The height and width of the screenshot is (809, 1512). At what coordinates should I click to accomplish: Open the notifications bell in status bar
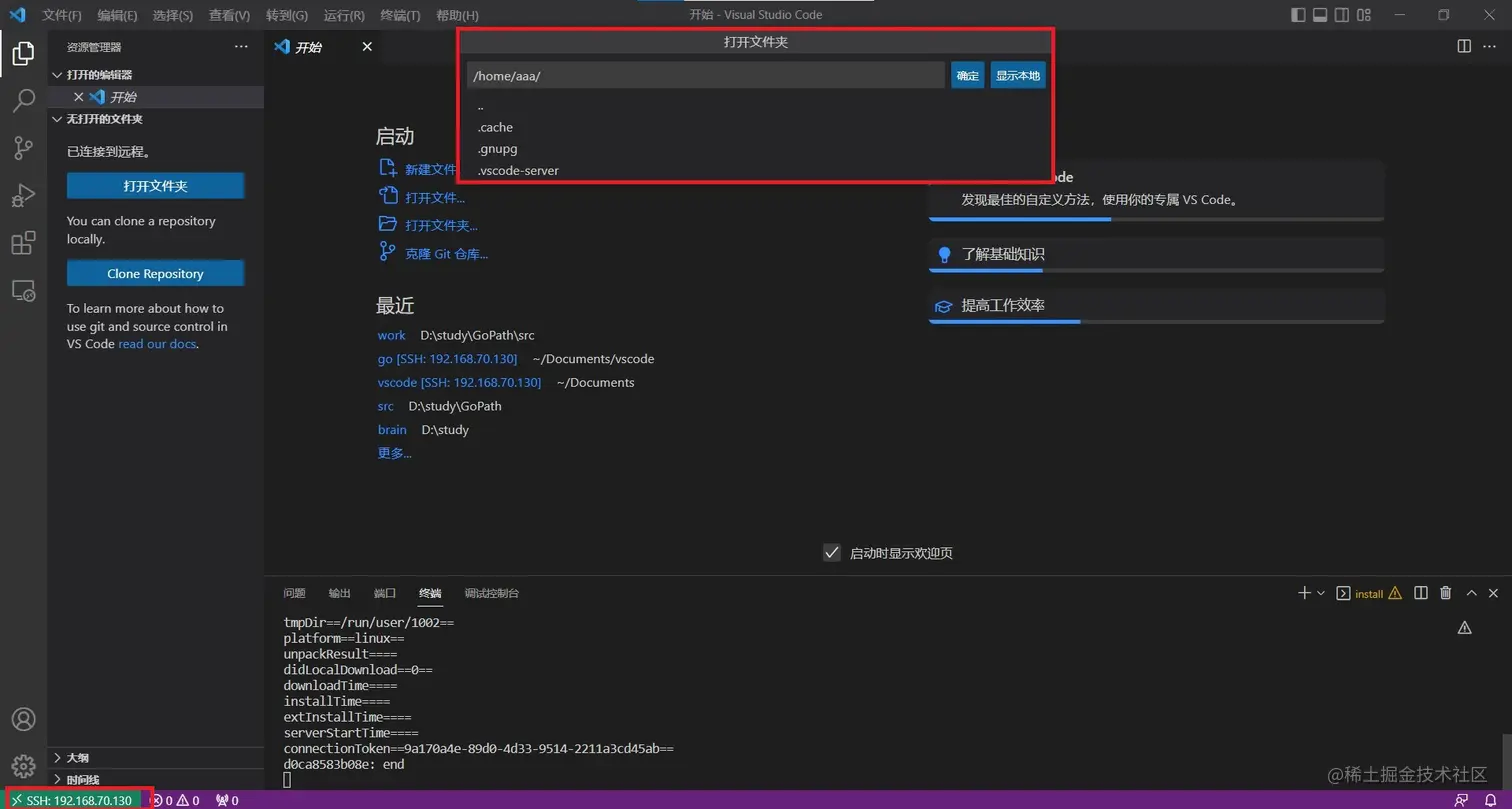pyautogui.click(x=1490, y=800)
